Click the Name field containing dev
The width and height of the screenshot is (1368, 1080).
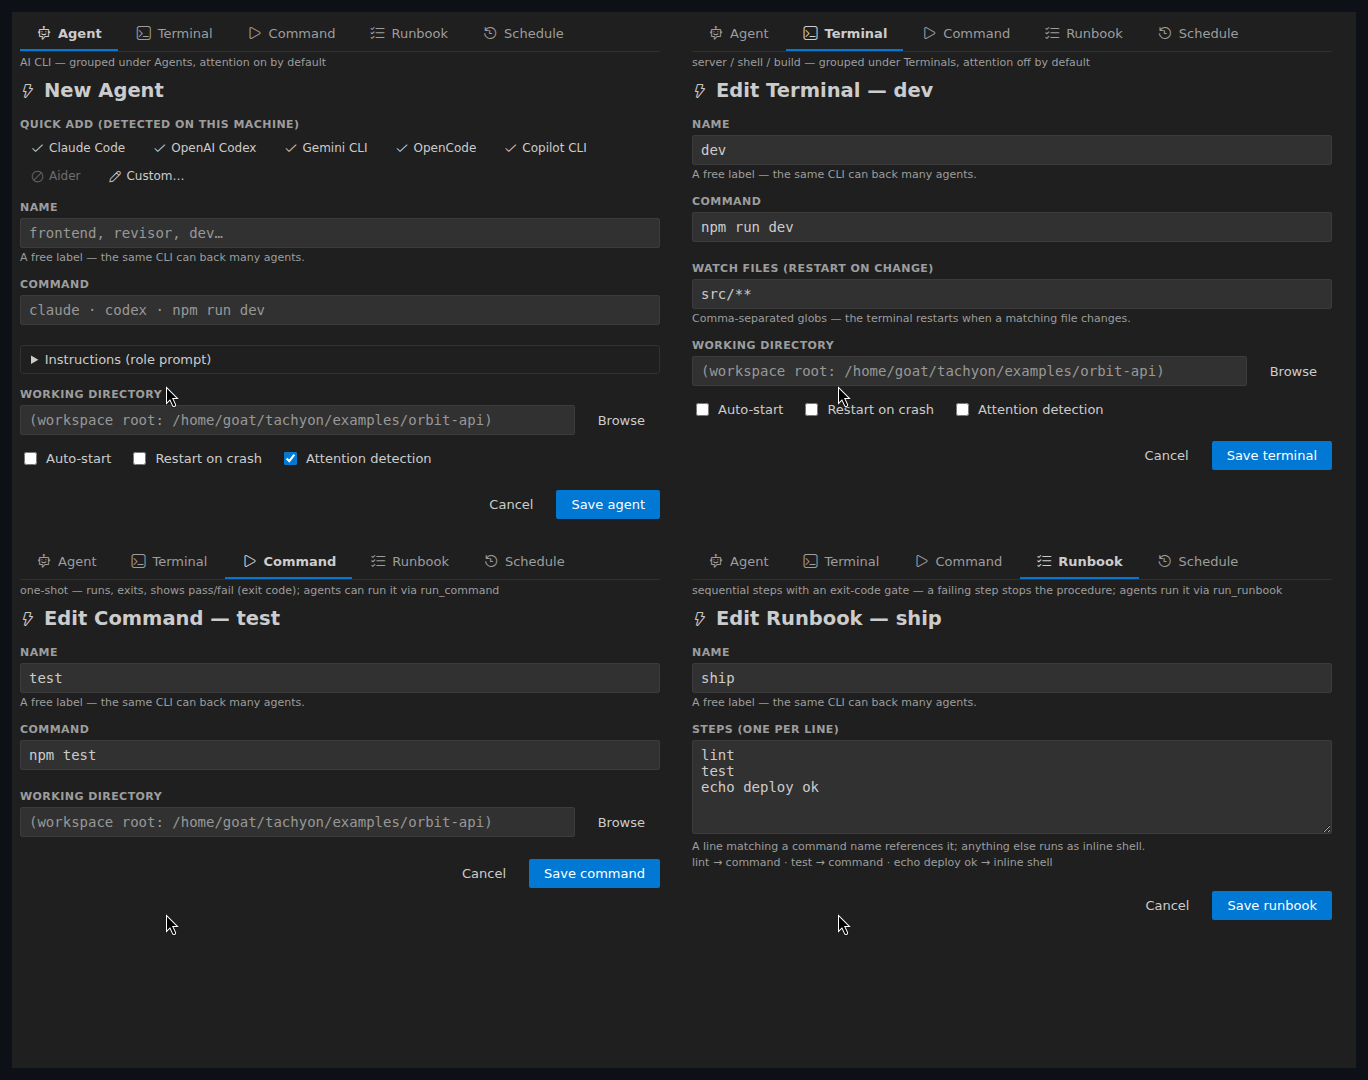[1012, 150]
